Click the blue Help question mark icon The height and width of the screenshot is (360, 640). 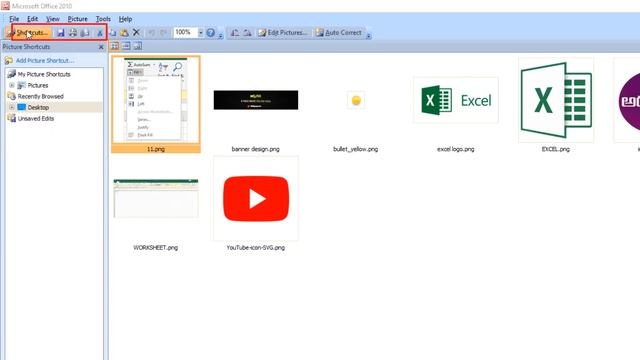211,33
